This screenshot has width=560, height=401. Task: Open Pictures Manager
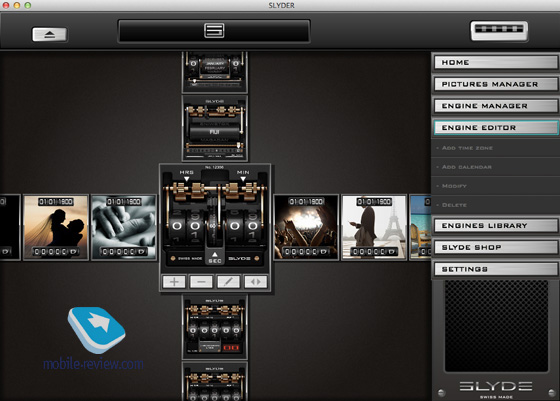pos(496,84)
